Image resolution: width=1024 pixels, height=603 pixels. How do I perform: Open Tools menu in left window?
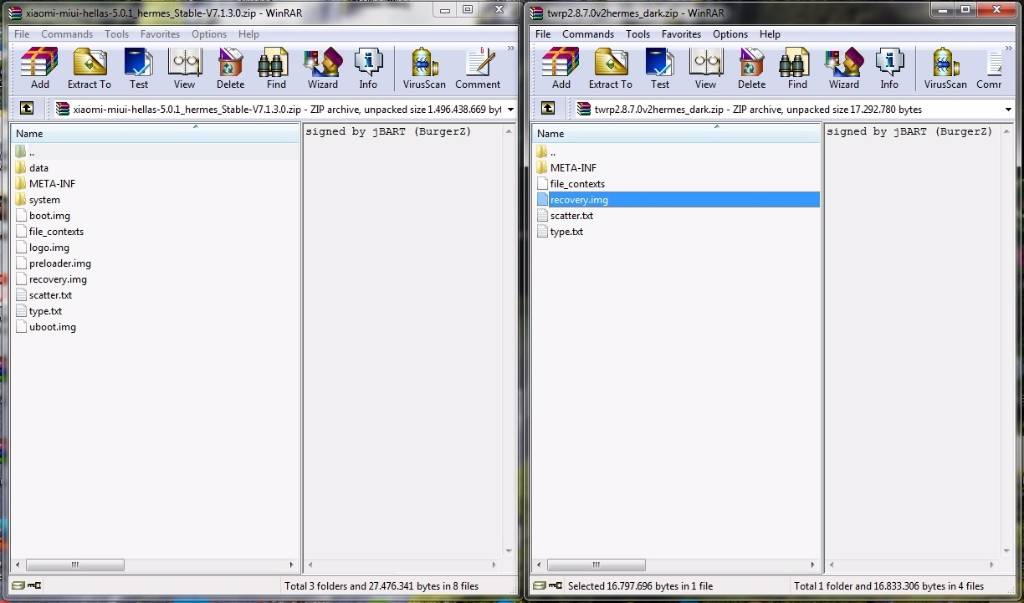coord(117,34)
